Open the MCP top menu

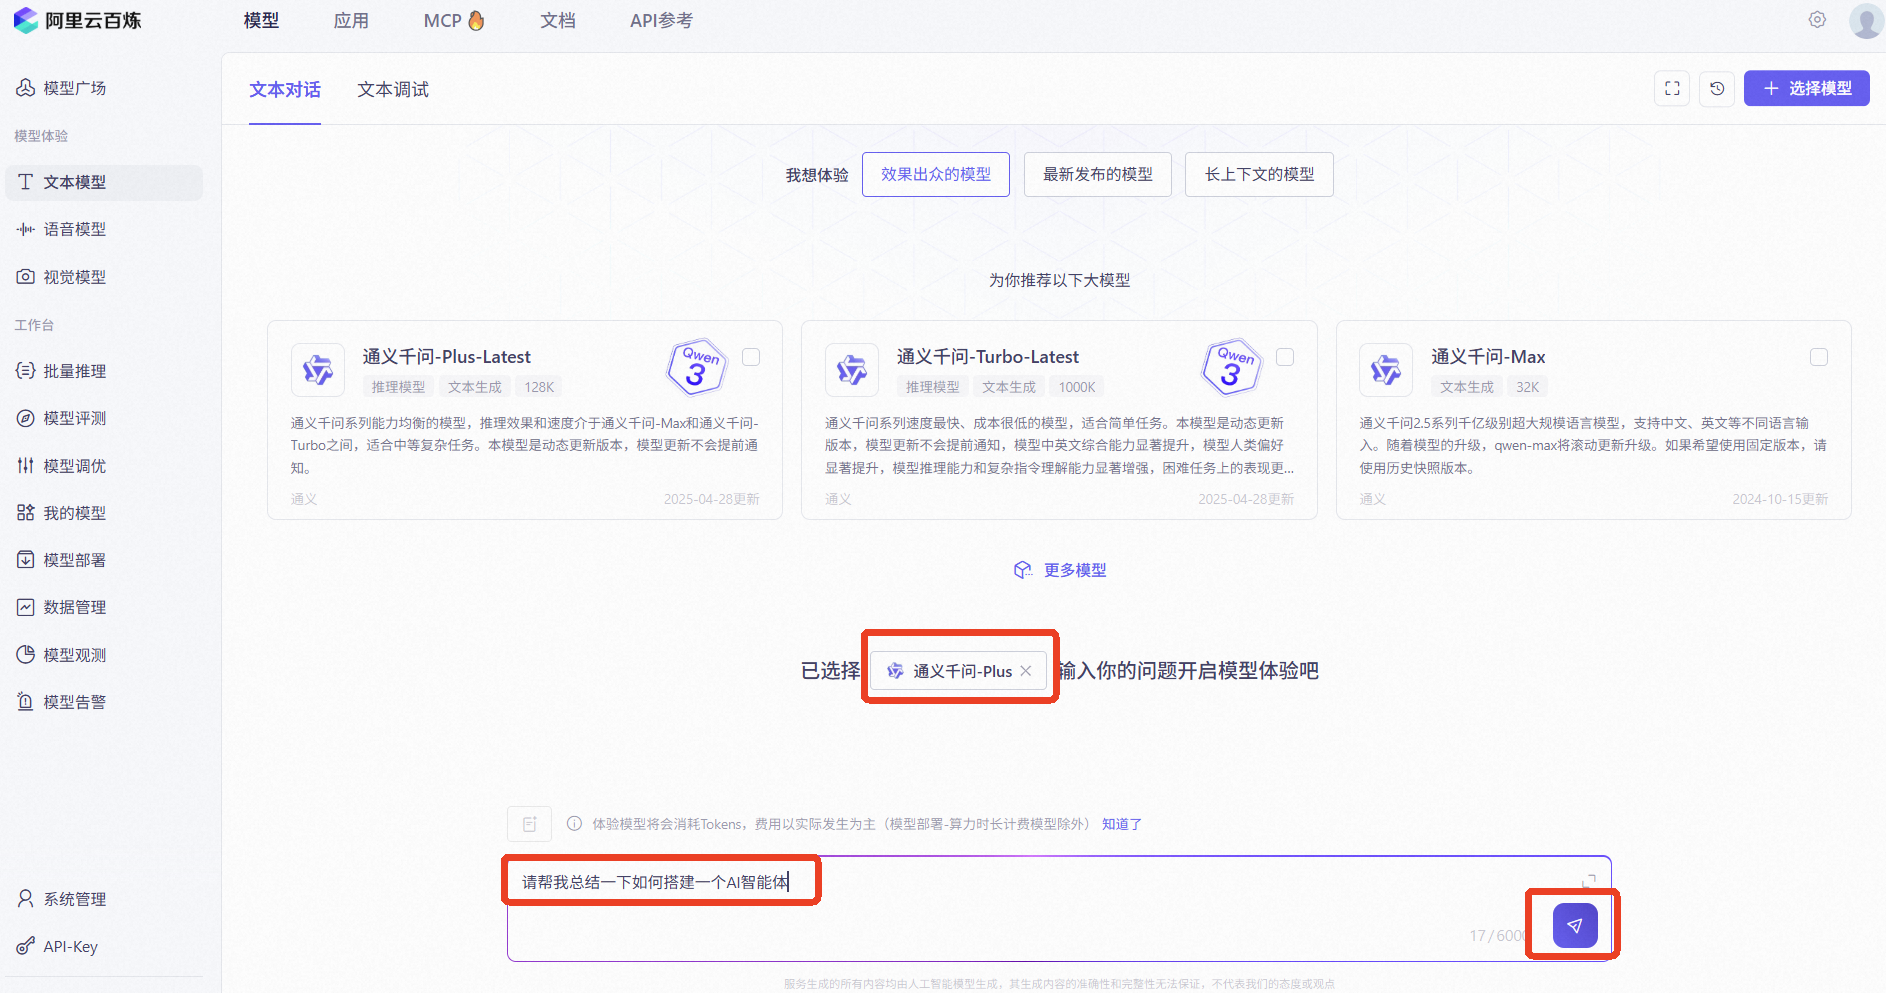pyautogui.click(x=454, y=20)
